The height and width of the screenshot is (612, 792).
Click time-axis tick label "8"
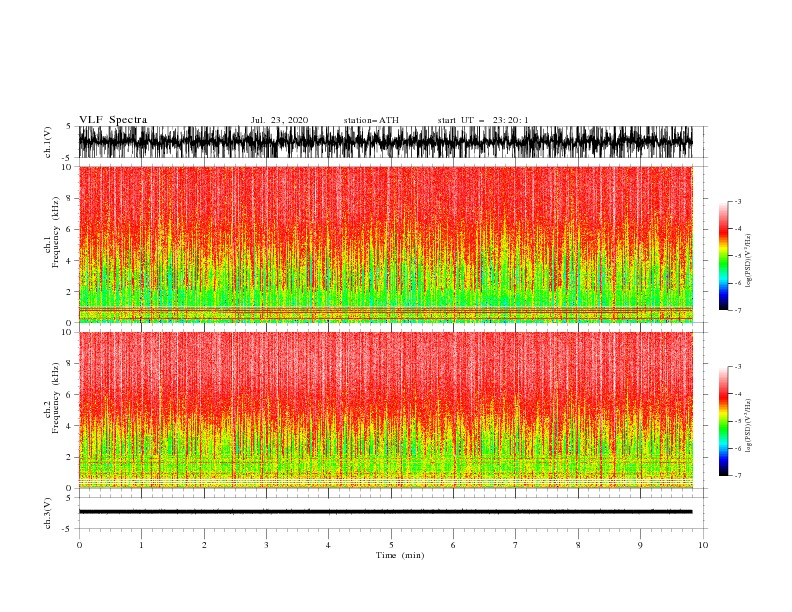coord(578,545)
